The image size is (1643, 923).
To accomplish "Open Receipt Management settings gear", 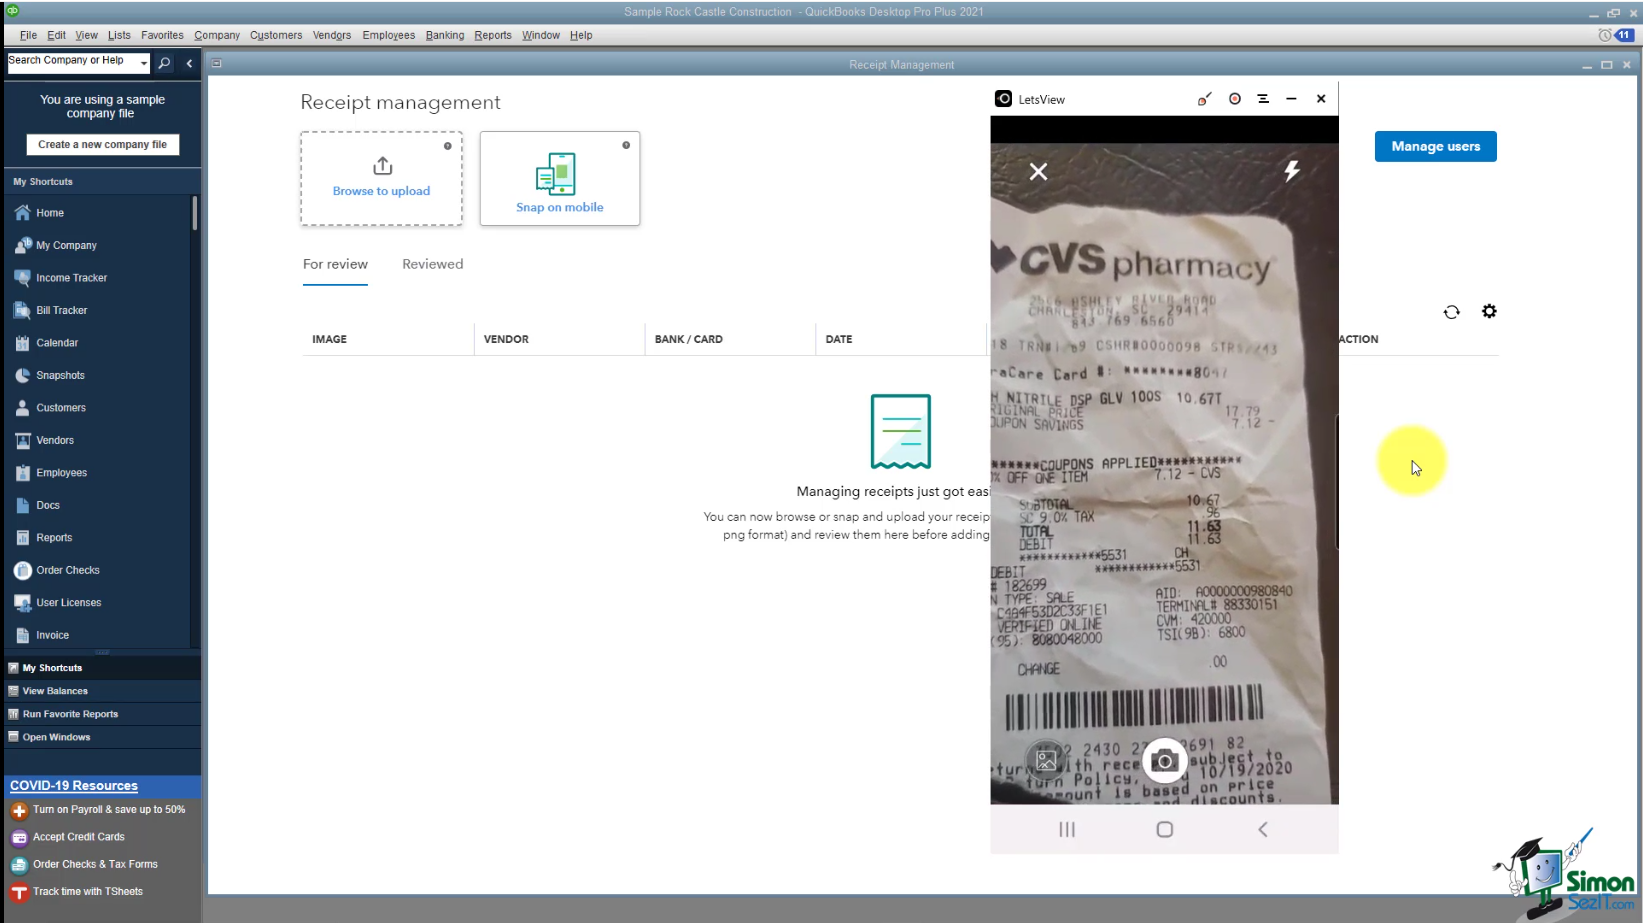I will tap(1489, 311).
